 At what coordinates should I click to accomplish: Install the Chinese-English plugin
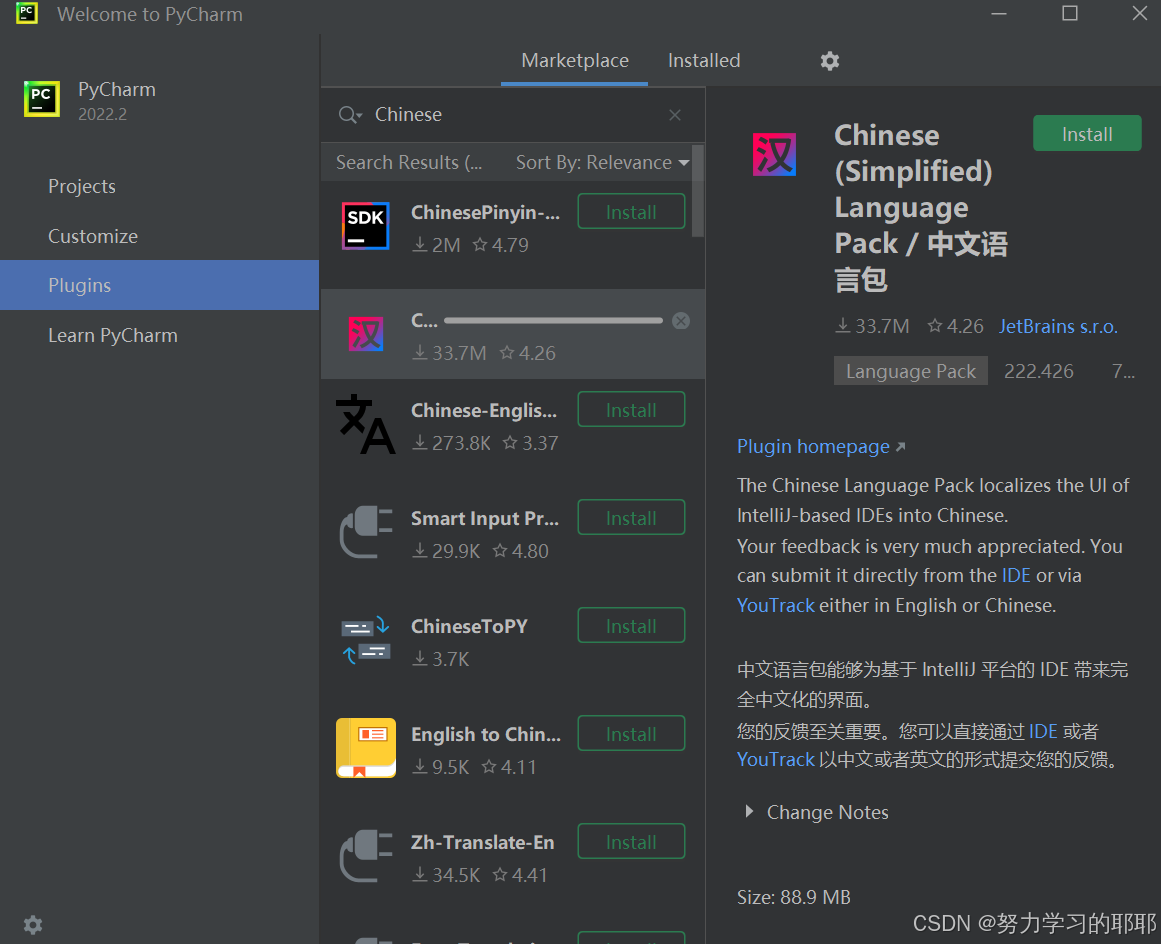pyautogui.click(x=631, y=409)
